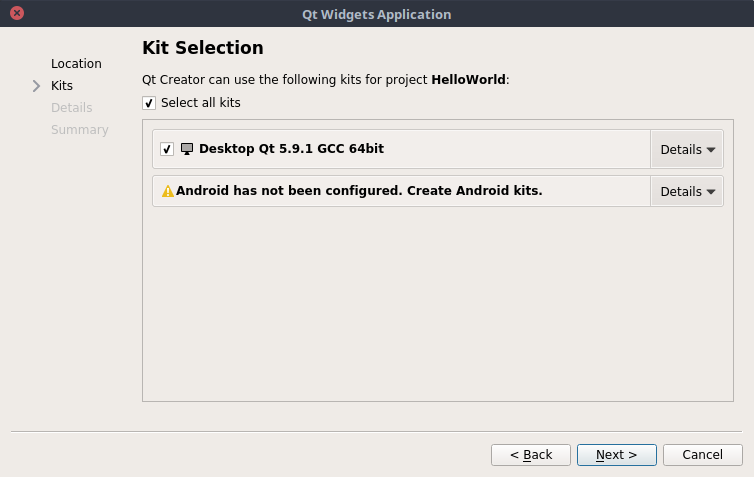Select the Kits step in sidebar
The width and height of the screenshot is (754, 477).
click(62, 86)
